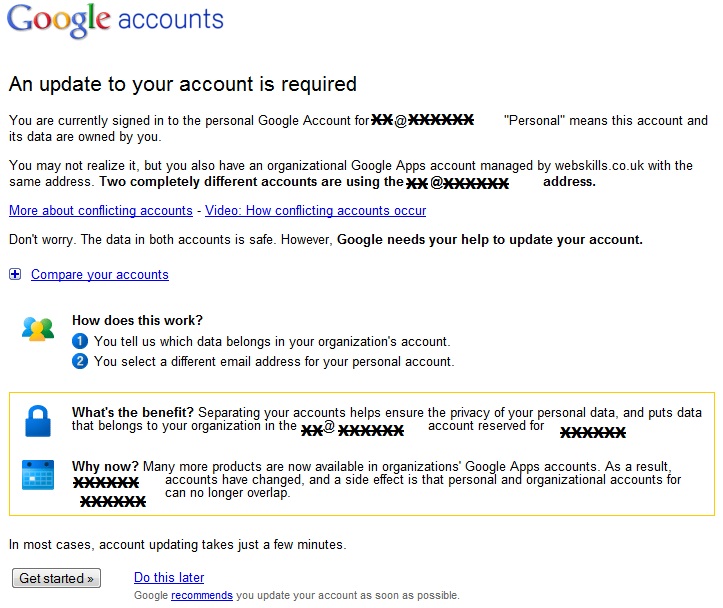The height and width of the screenshot is (608, 723).
Task: Open Compare your accounts link
Action: [100, 275]
